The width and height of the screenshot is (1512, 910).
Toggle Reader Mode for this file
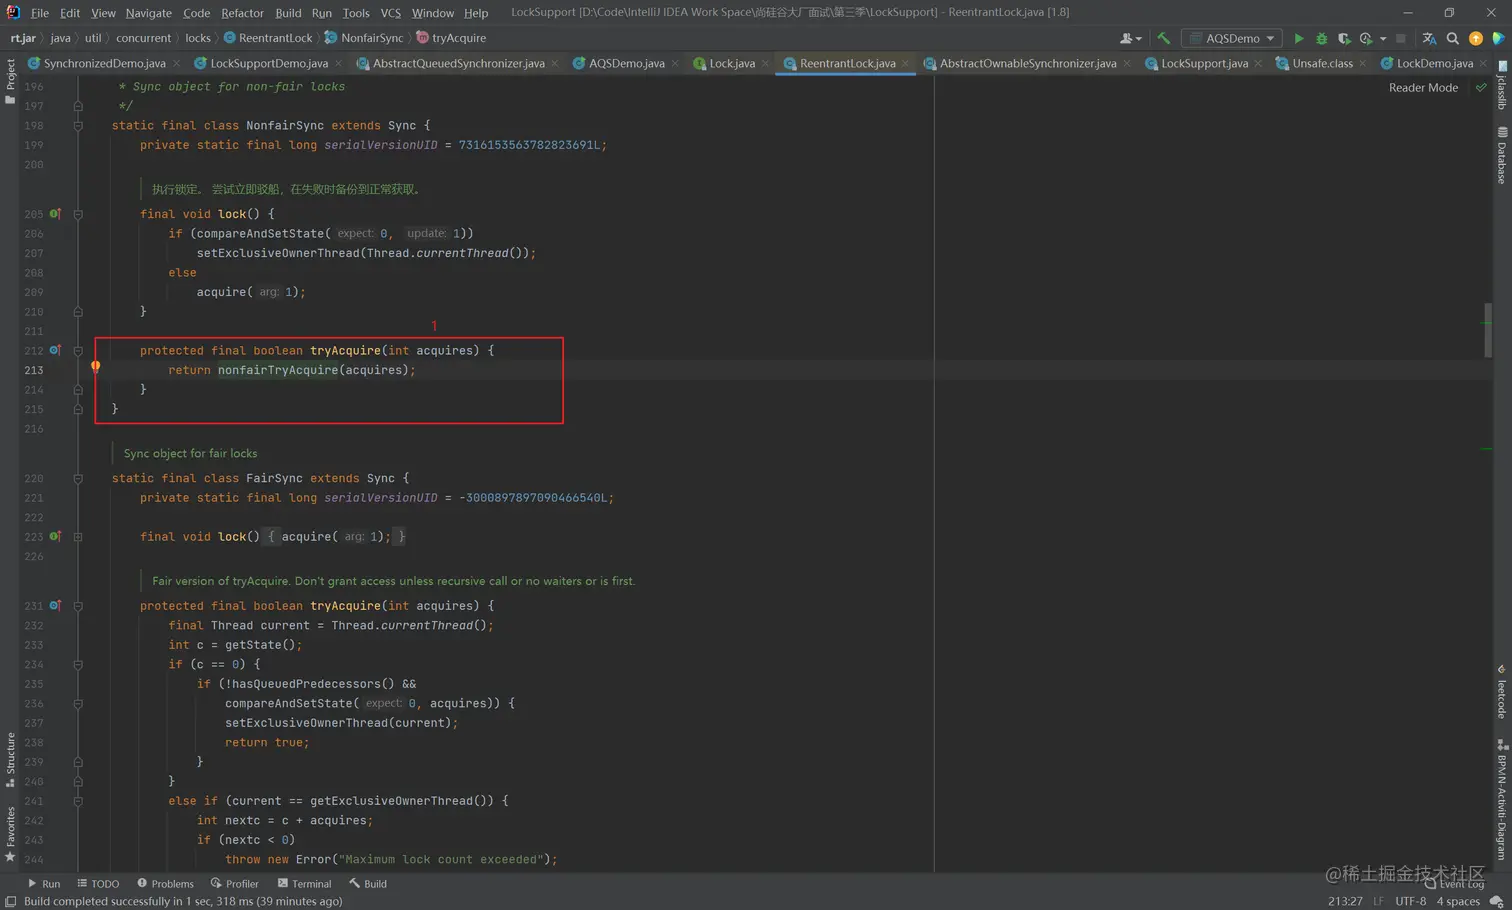[x=1423, y=88]
